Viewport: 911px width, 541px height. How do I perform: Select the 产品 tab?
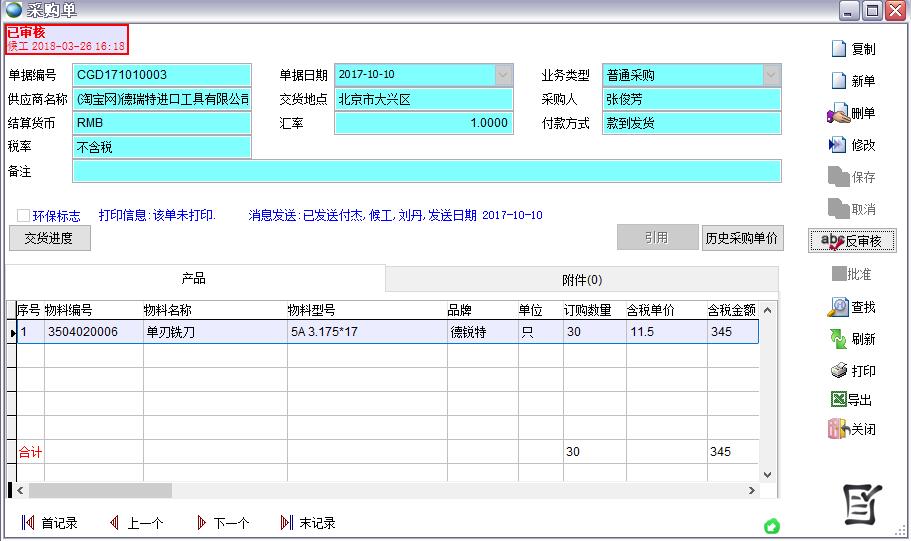194,279
